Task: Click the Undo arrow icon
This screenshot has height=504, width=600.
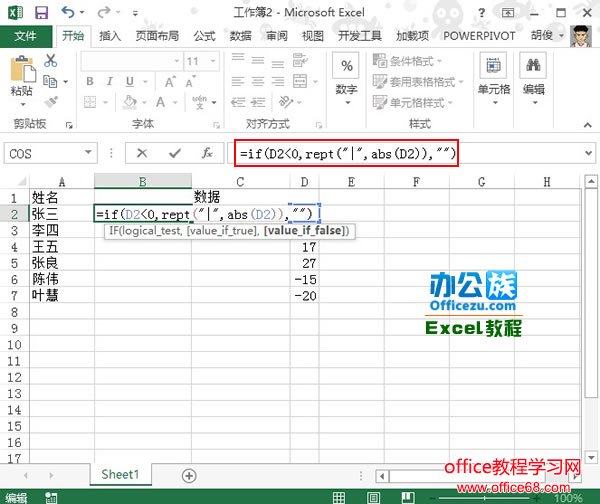Action: tap(68, 12)
